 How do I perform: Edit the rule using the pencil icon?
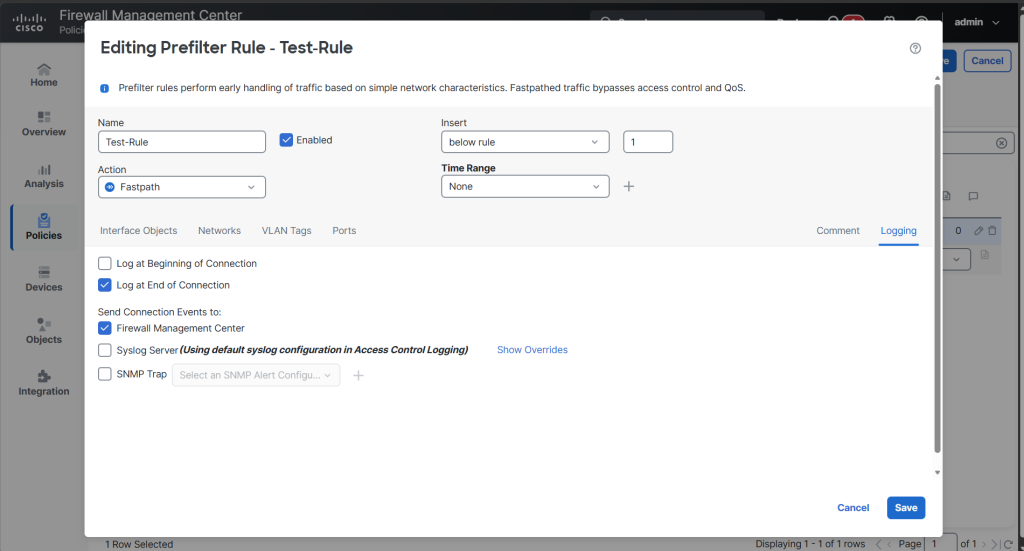[978, 230]
